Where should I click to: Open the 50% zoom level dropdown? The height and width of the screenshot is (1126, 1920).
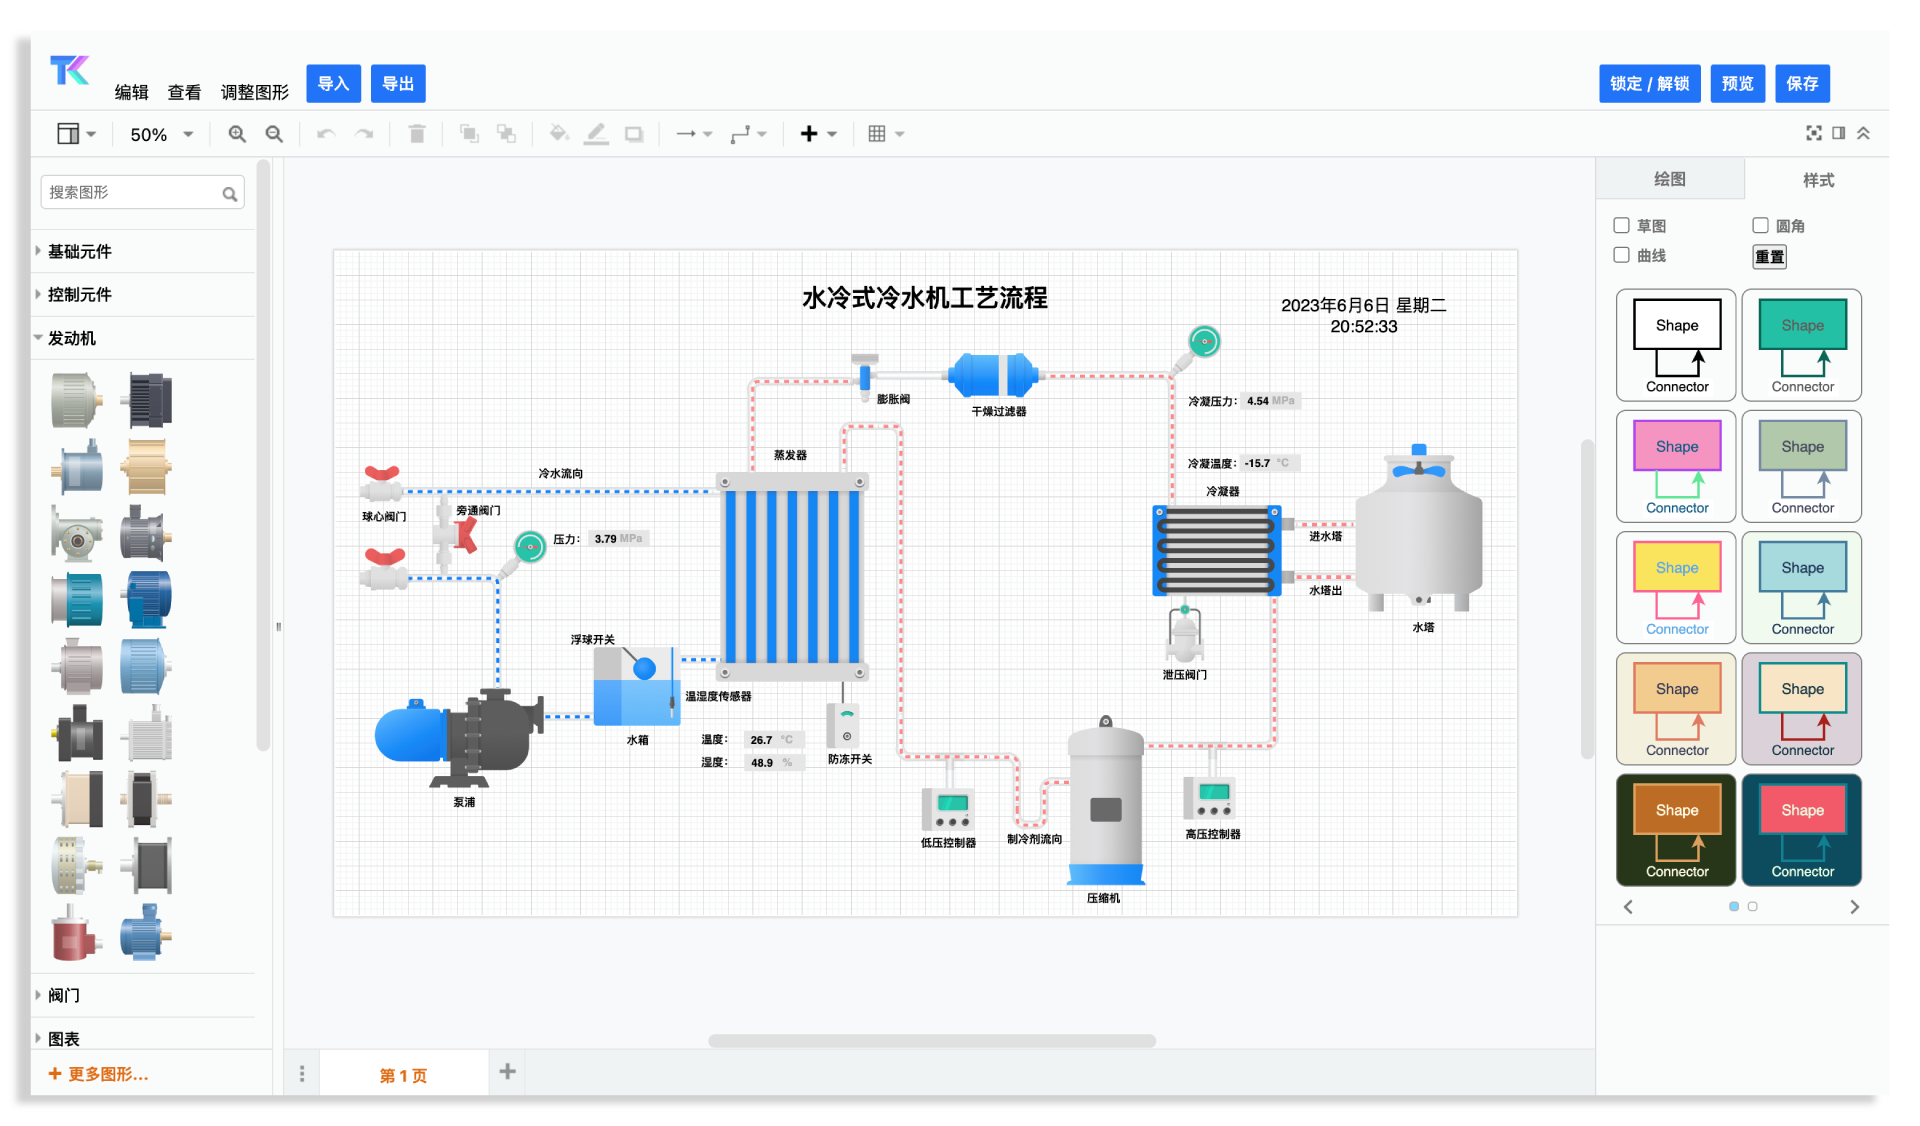pos(161,134)
